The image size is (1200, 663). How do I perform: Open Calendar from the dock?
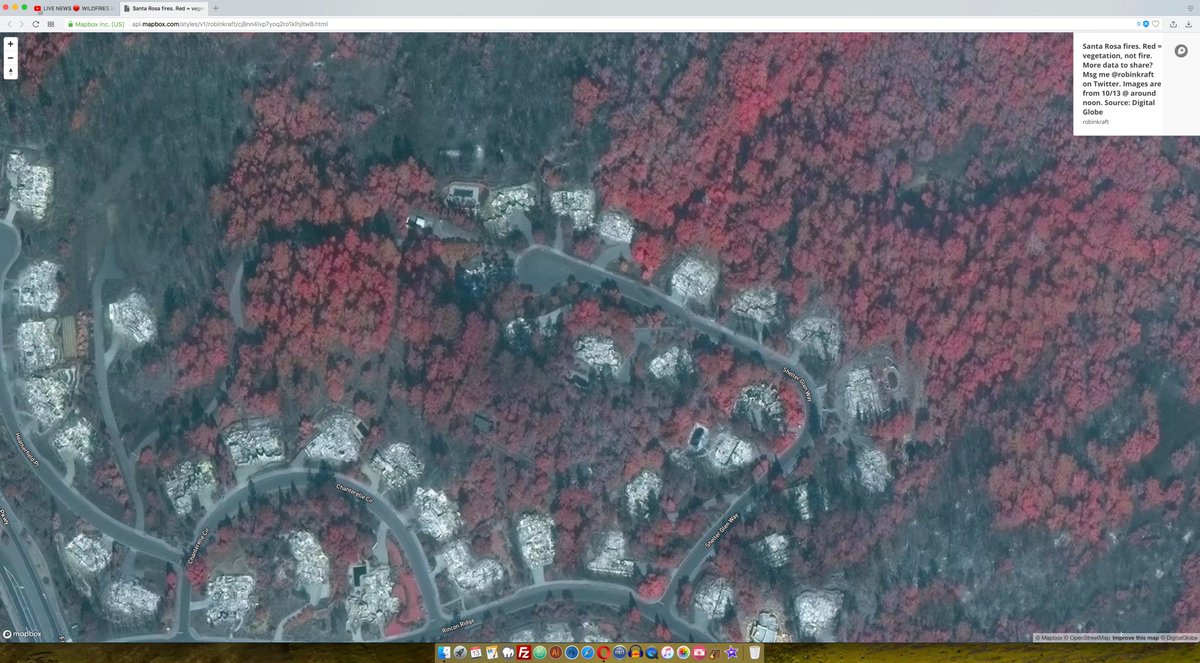click(475, 652)
